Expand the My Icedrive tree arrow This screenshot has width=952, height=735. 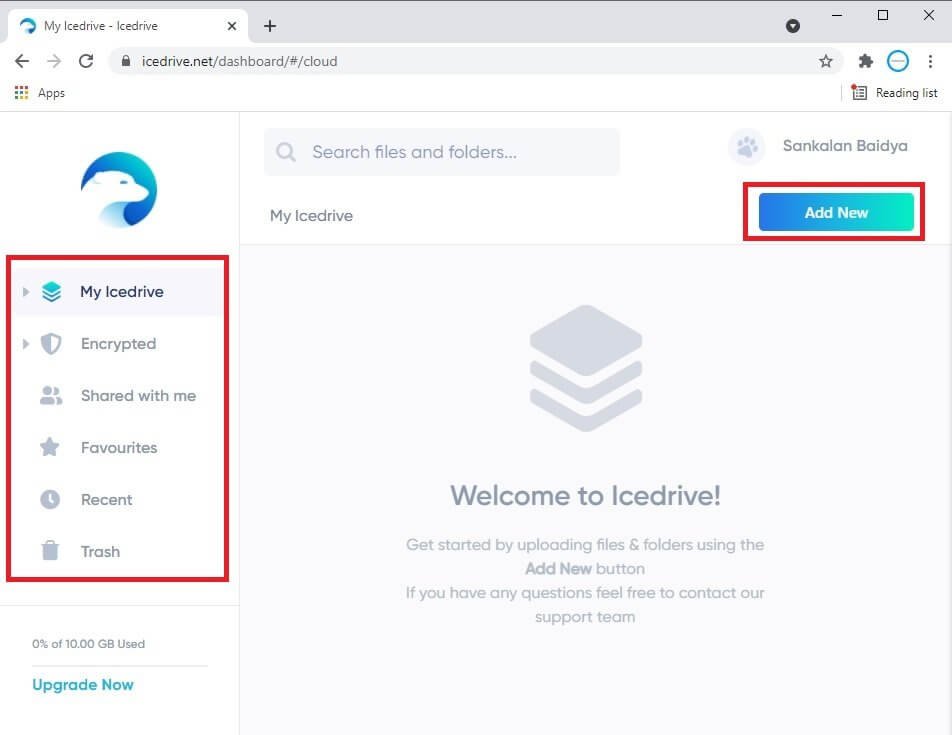[x=26, y=292]
